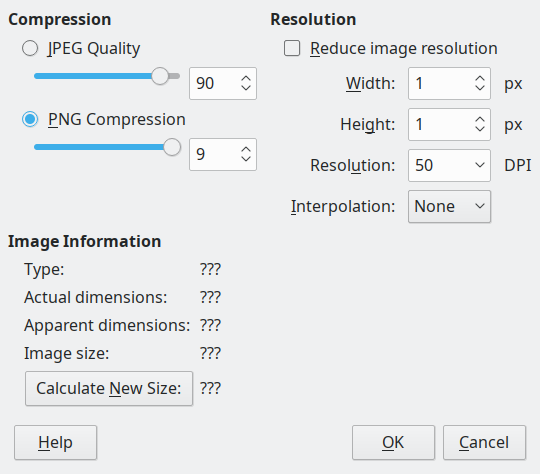
Task: Enable Reduce image resolution checkbox
Action: tap(292, 48)
